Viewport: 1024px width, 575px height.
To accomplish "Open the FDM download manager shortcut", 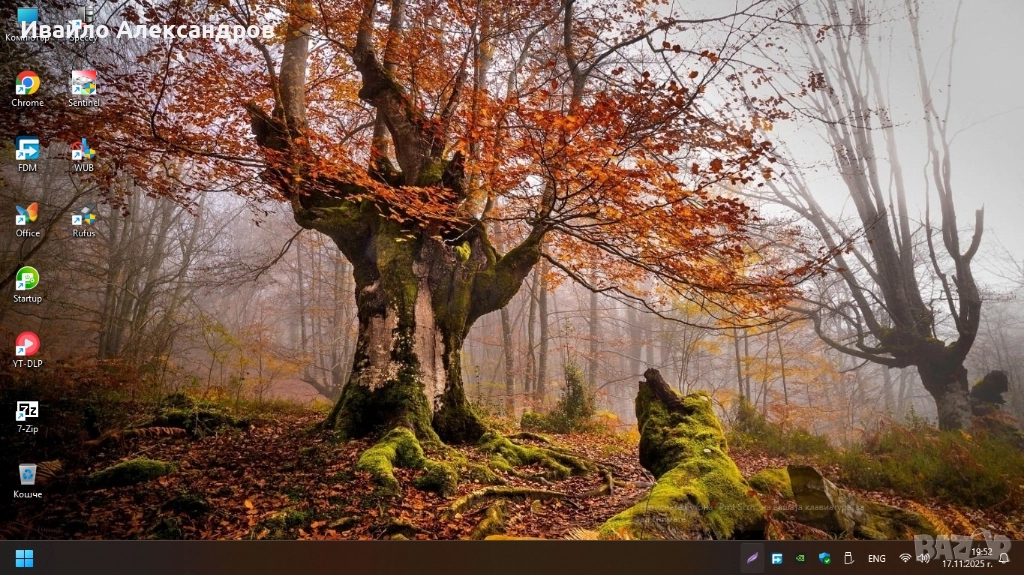I will pos(27,149).
